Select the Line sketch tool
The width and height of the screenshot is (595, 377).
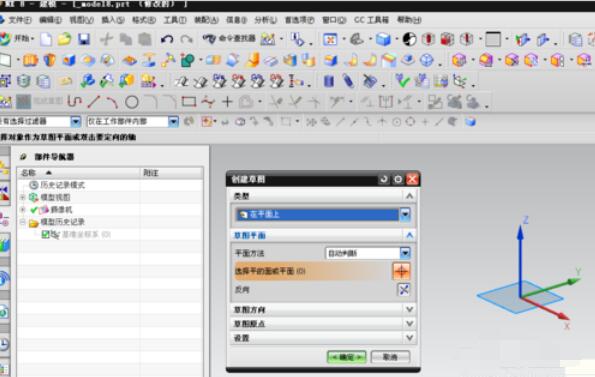tap(94, 101)
